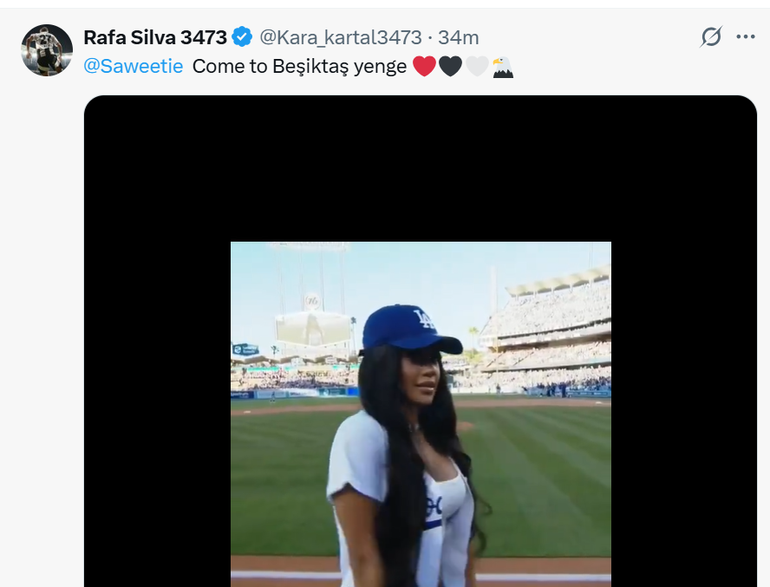Click the red heart emoji

click(424, 67)
